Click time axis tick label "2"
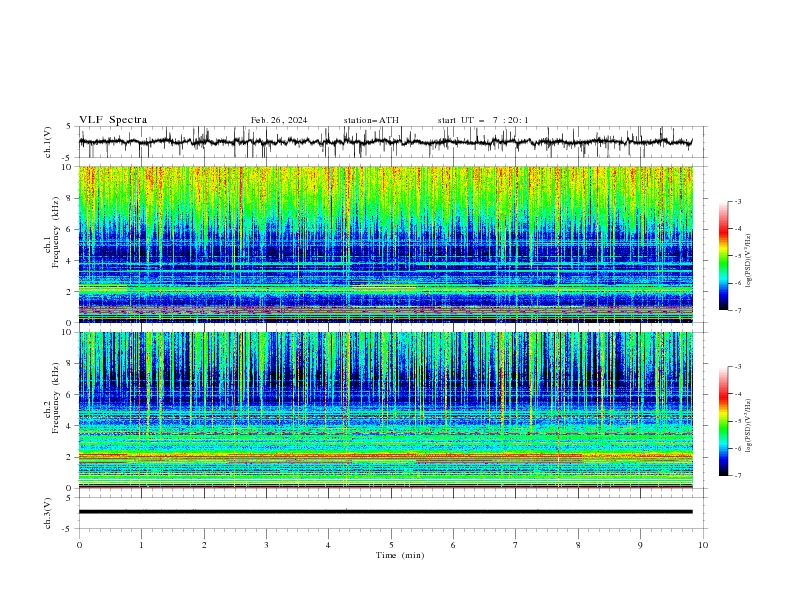Image resolution: width=792 pixels, height=612 pixels. pos(204,545)
